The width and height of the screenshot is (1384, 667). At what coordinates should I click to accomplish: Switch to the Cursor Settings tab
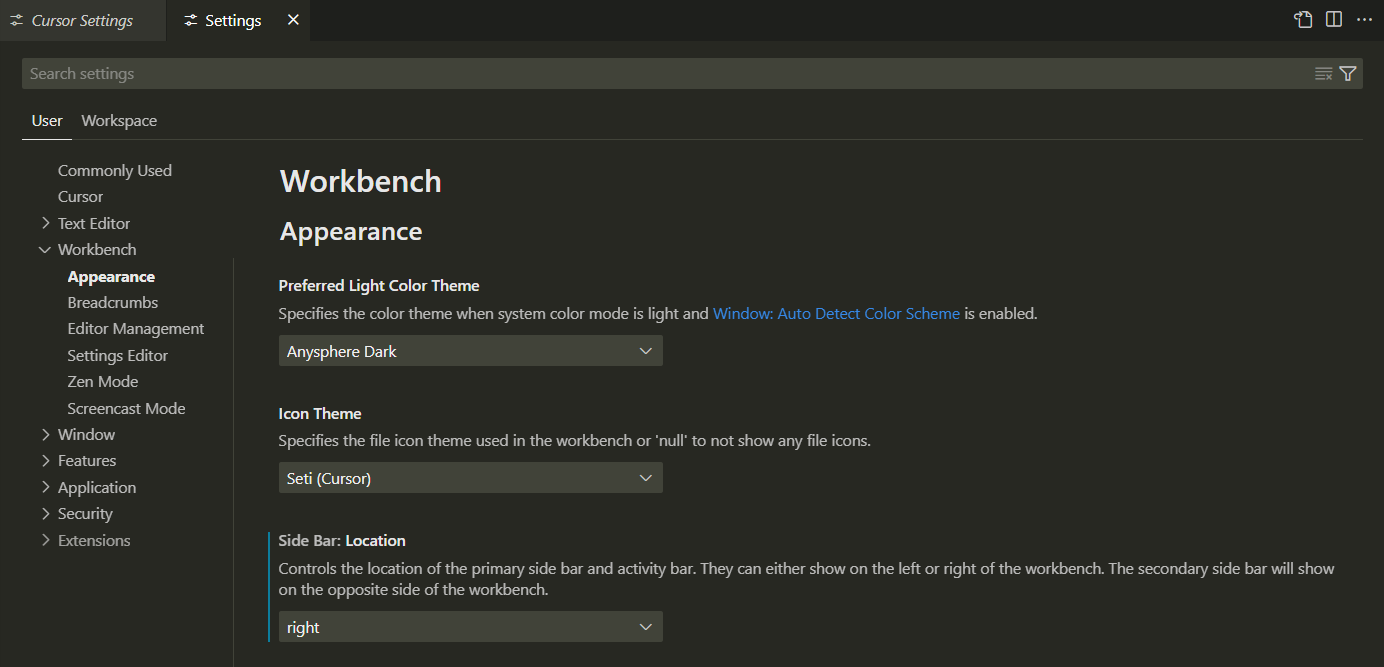[x=82, y=21]
